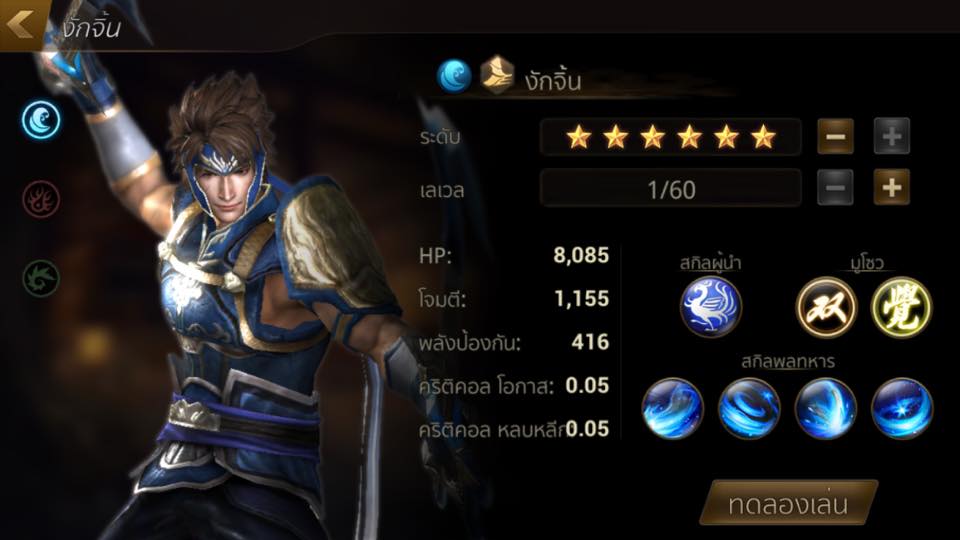Open the second swirl officer skill
The height and width of the screenshot is (540, 960).
(x=749, y=408)
